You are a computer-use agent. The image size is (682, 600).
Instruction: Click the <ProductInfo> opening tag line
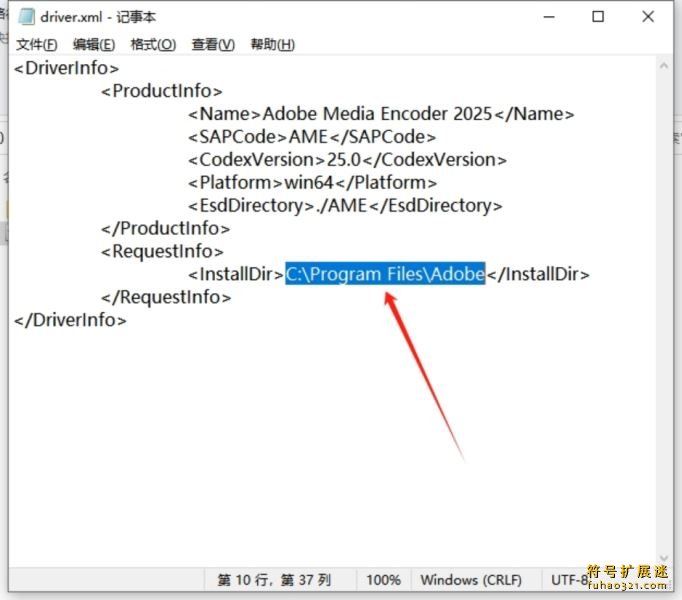coord(161,91)
